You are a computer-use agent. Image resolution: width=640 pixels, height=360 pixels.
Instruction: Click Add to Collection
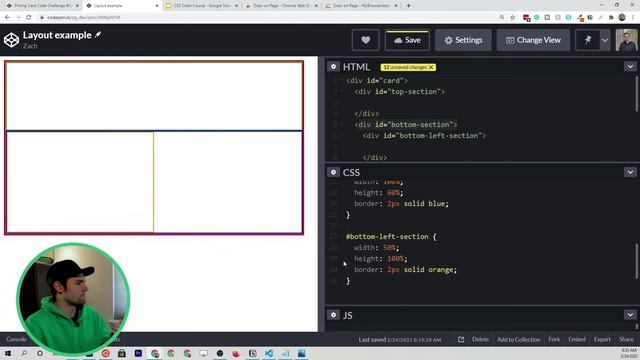click(x=518, y=340)
